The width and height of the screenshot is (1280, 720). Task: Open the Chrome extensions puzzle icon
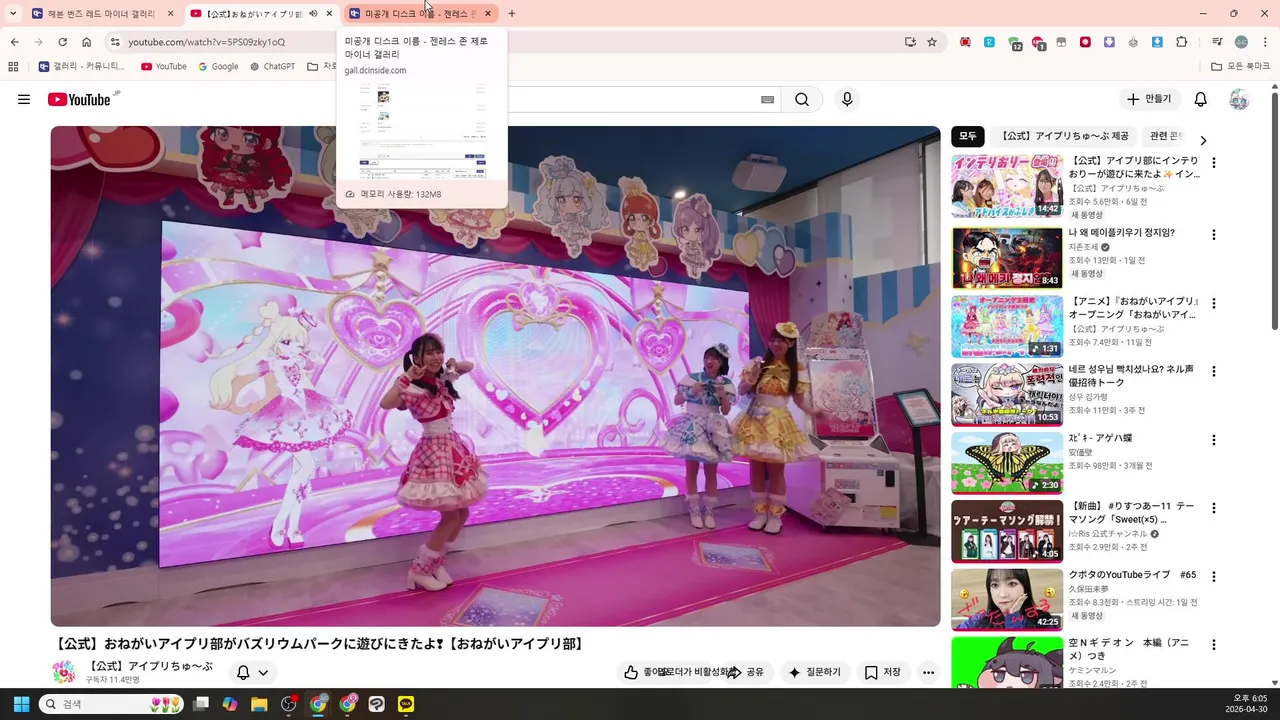[1181, 42]
